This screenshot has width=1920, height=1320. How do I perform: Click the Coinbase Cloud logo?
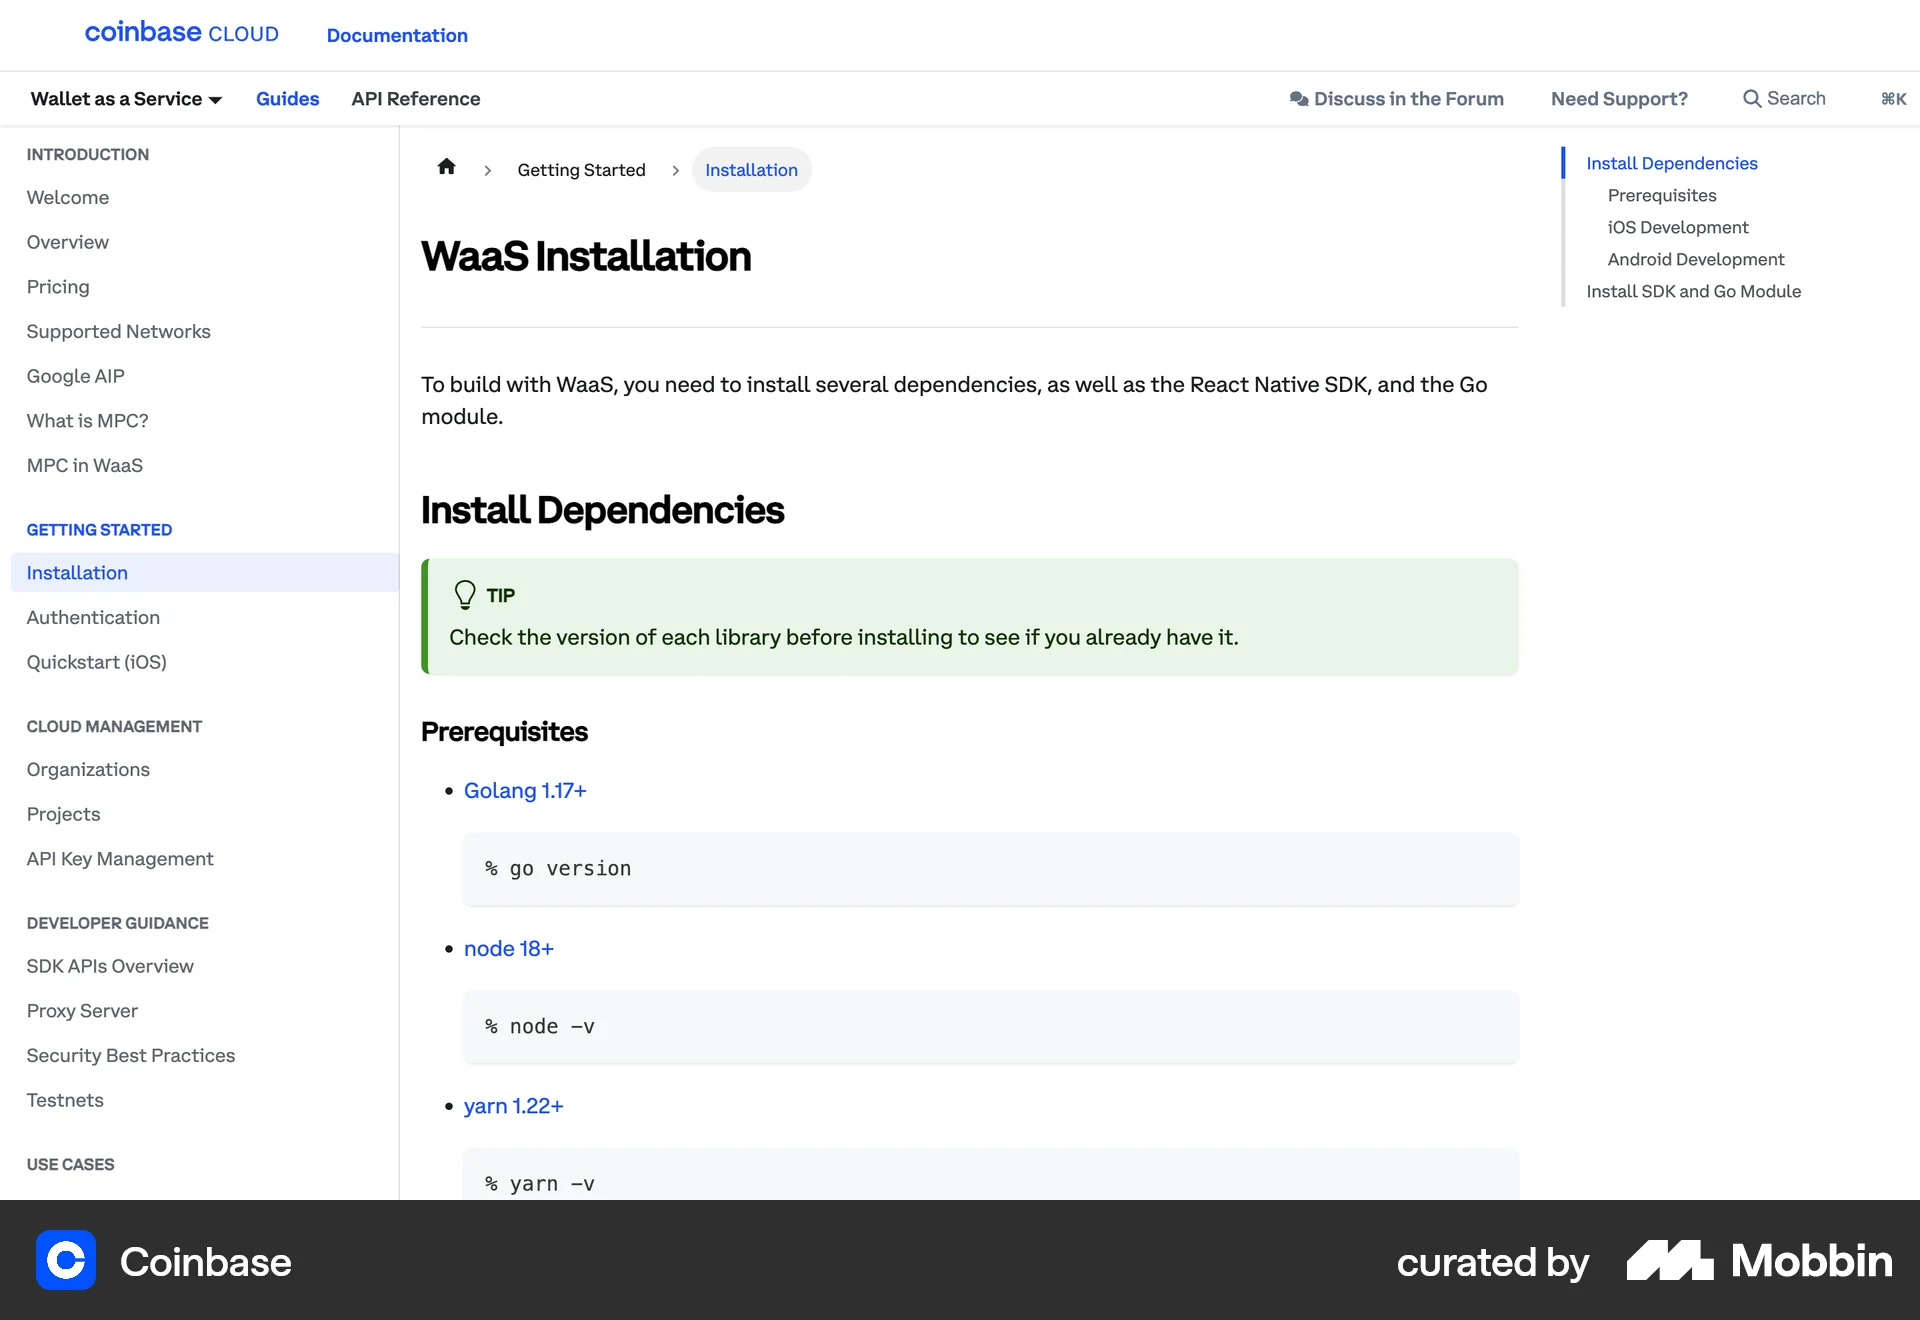[x=181, y=33]
